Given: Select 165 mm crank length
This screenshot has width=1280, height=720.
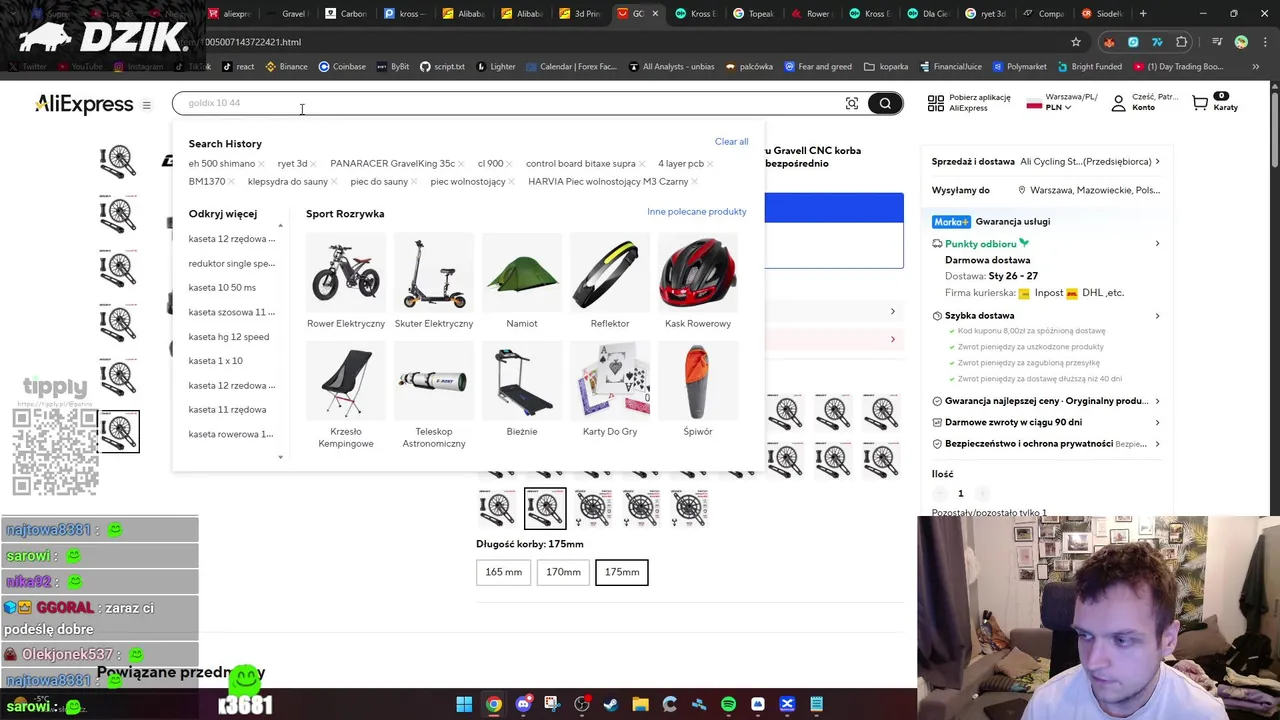Looking at the screenshot, I should 504,572.
